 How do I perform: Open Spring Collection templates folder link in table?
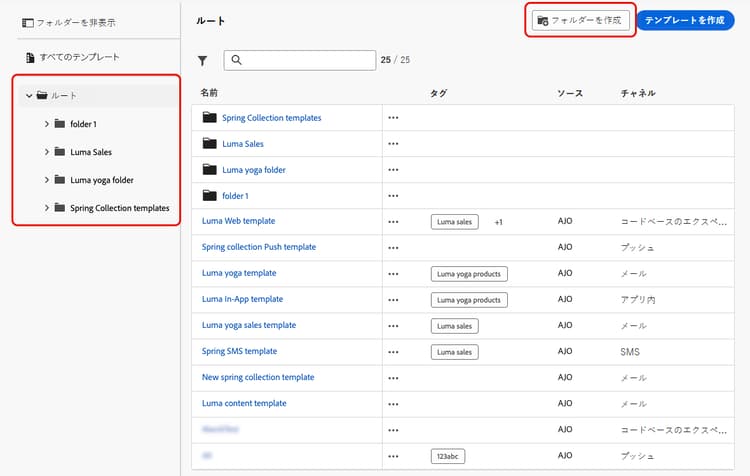click(272, 118)
